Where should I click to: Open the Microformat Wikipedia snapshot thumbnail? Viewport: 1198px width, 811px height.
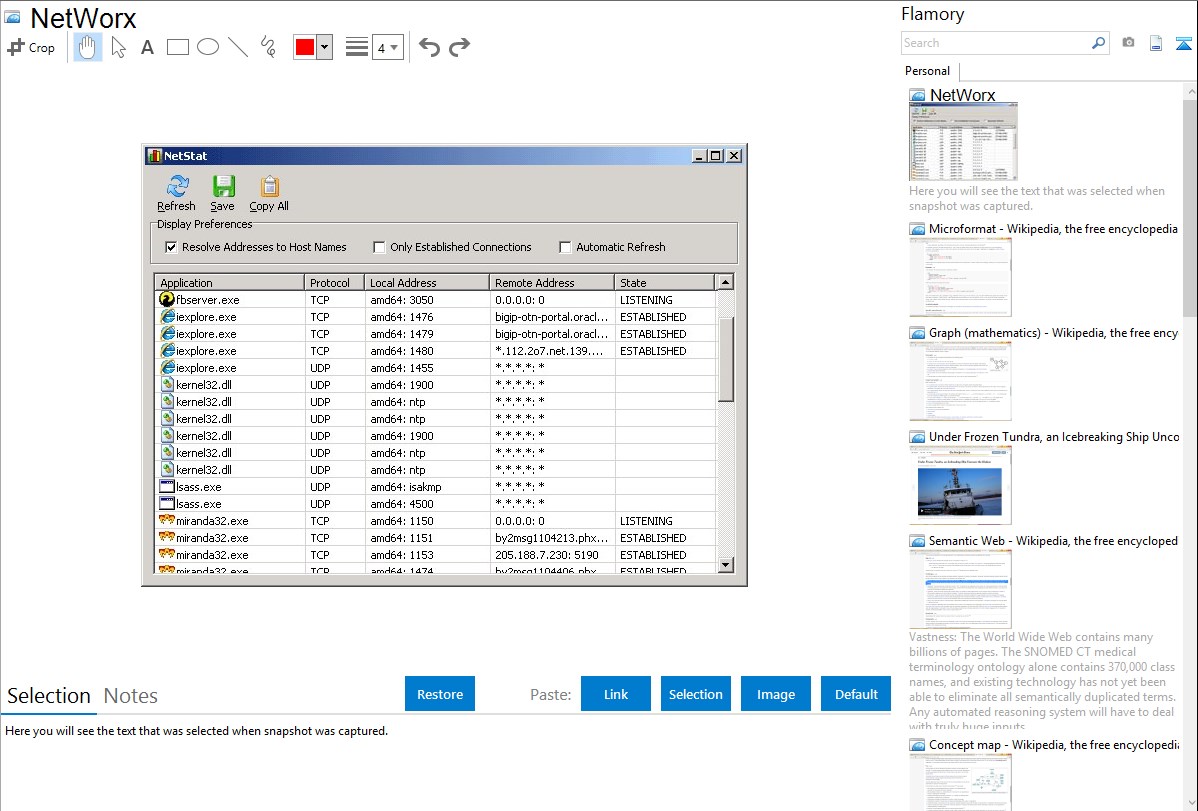(960, 277)
